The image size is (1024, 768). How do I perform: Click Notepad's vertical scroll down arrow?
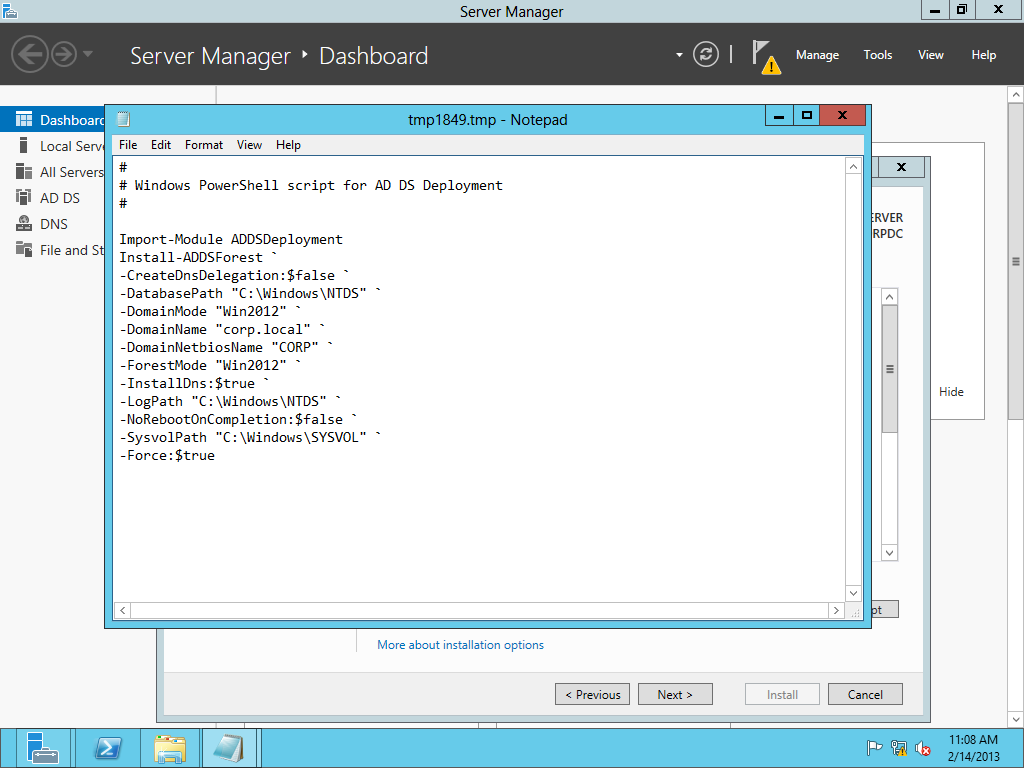pos(853,593)
